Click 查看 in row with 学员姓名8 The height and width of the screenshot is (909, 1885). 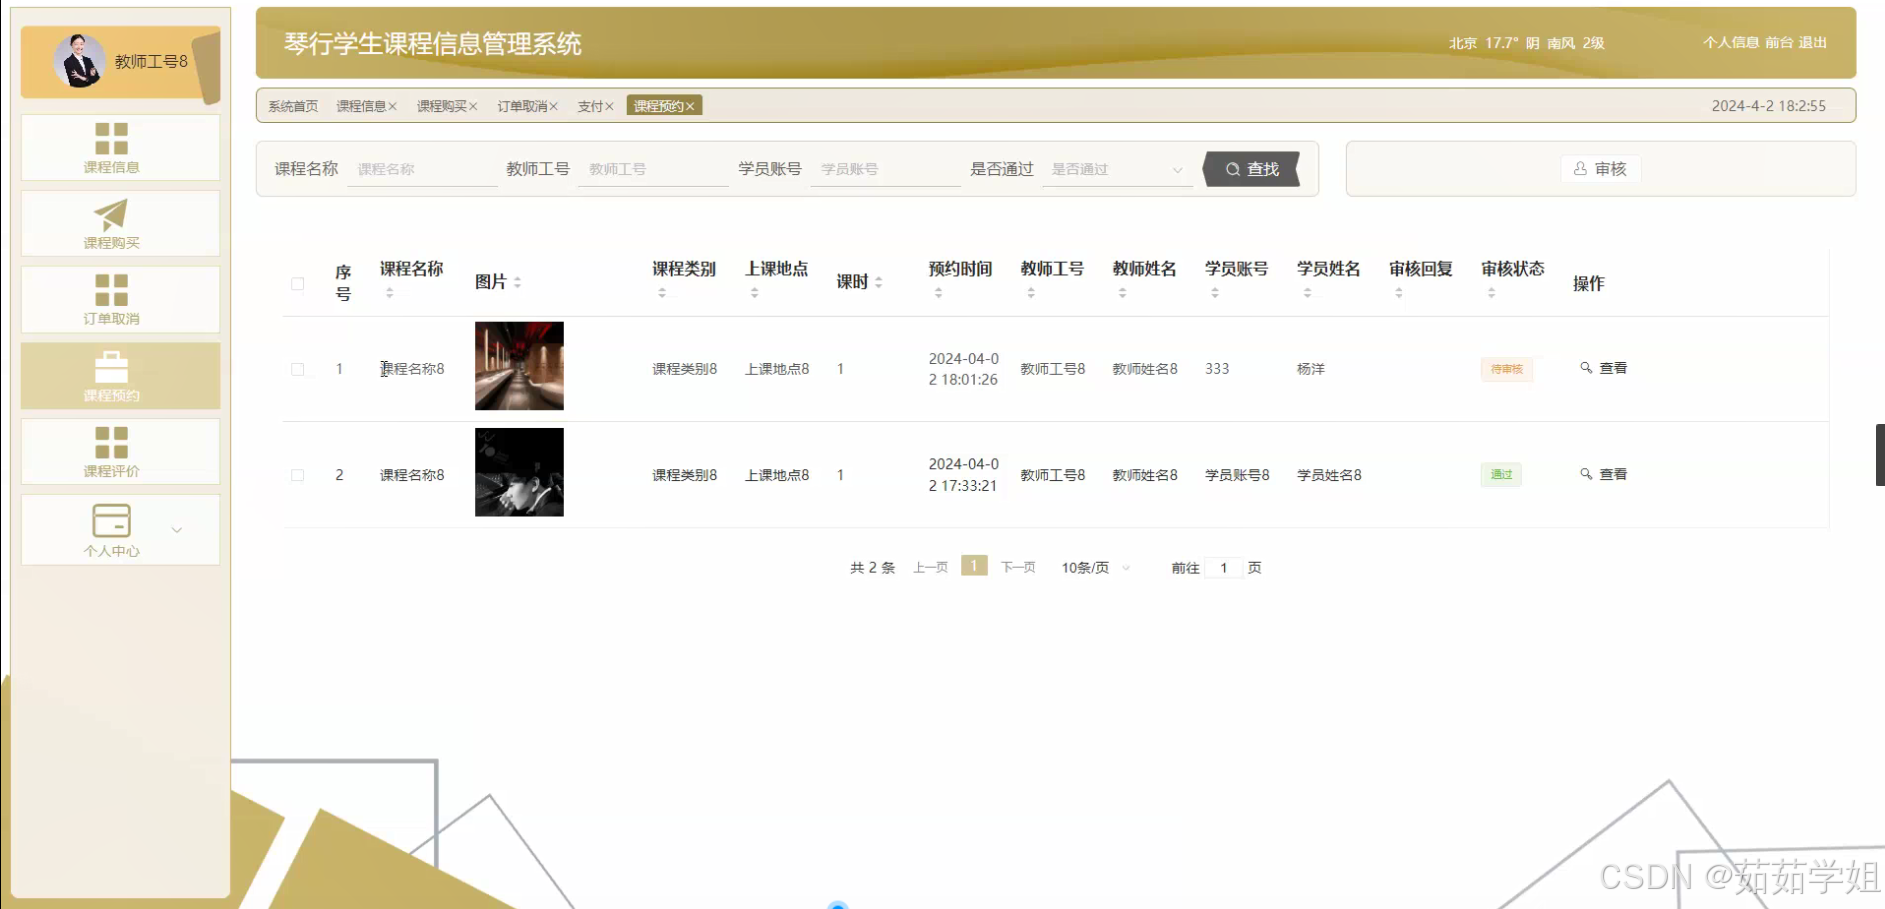click(1604, 474)
